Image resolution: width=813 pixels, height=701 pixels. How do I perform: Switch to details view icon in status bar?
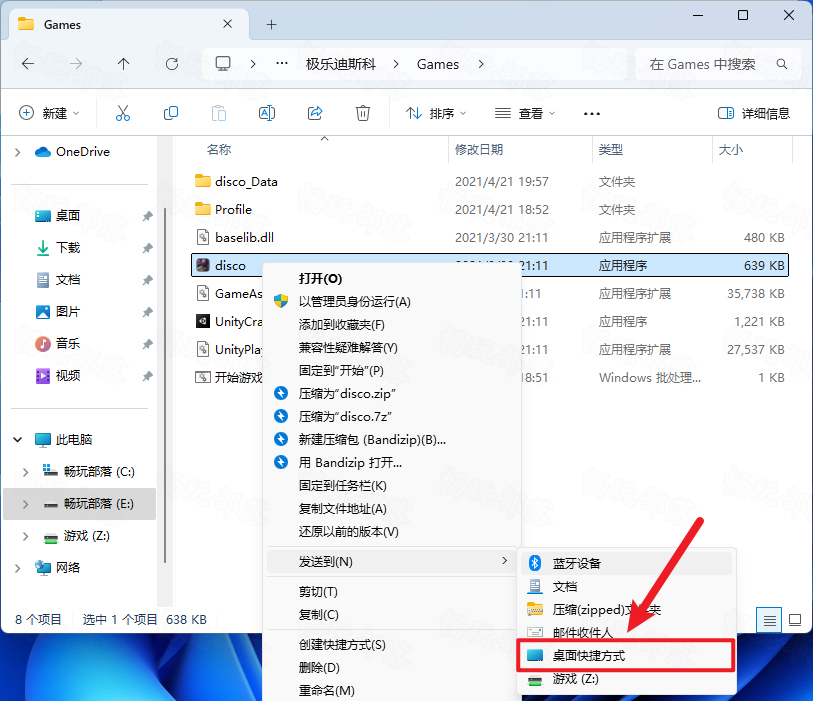coord(769,620)
